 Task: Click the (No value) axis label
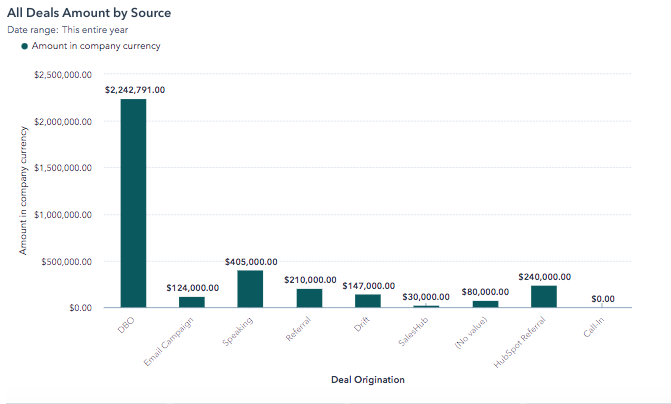coord(471,333)
